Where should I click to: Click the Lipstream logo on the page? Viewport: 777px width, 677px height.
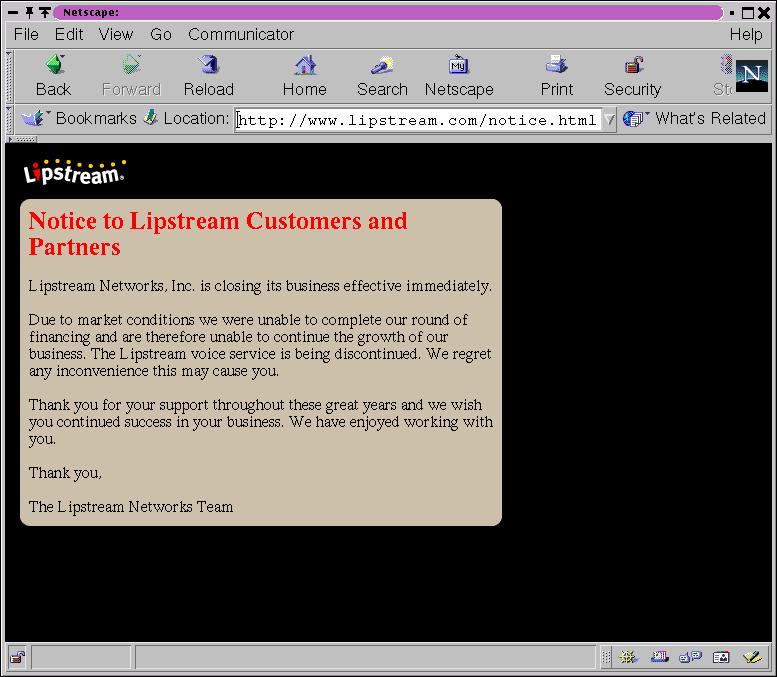[74, 172]
